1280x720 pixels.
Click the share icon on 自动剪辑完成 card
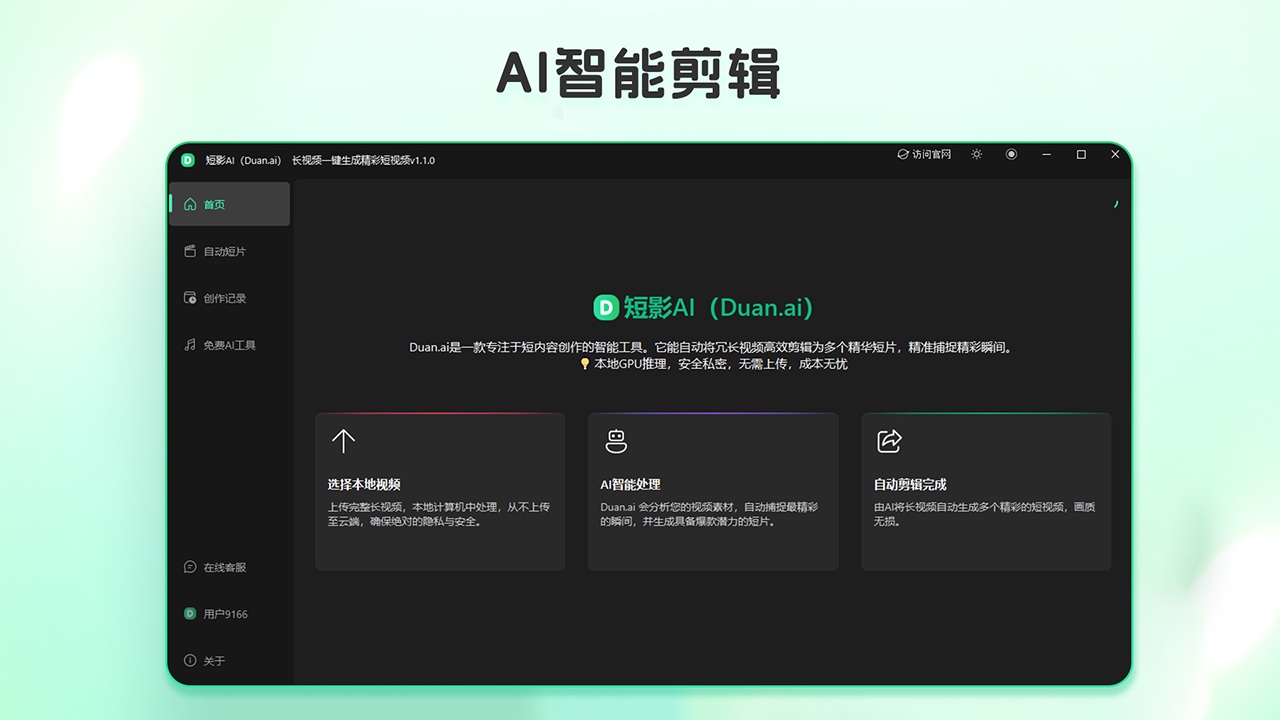click(889, 440)
